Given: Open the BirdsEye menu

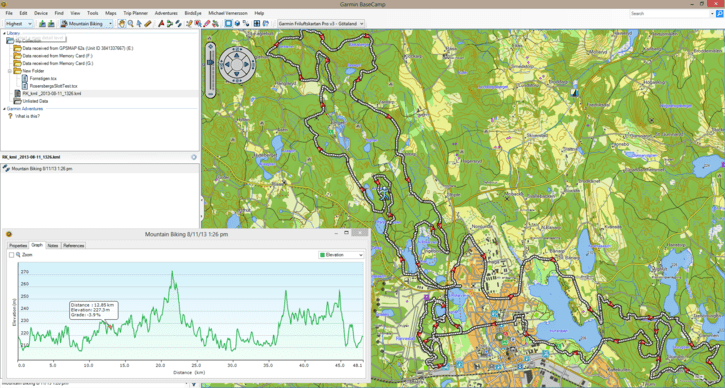Looking at the screenshot, I should (193, 13).
